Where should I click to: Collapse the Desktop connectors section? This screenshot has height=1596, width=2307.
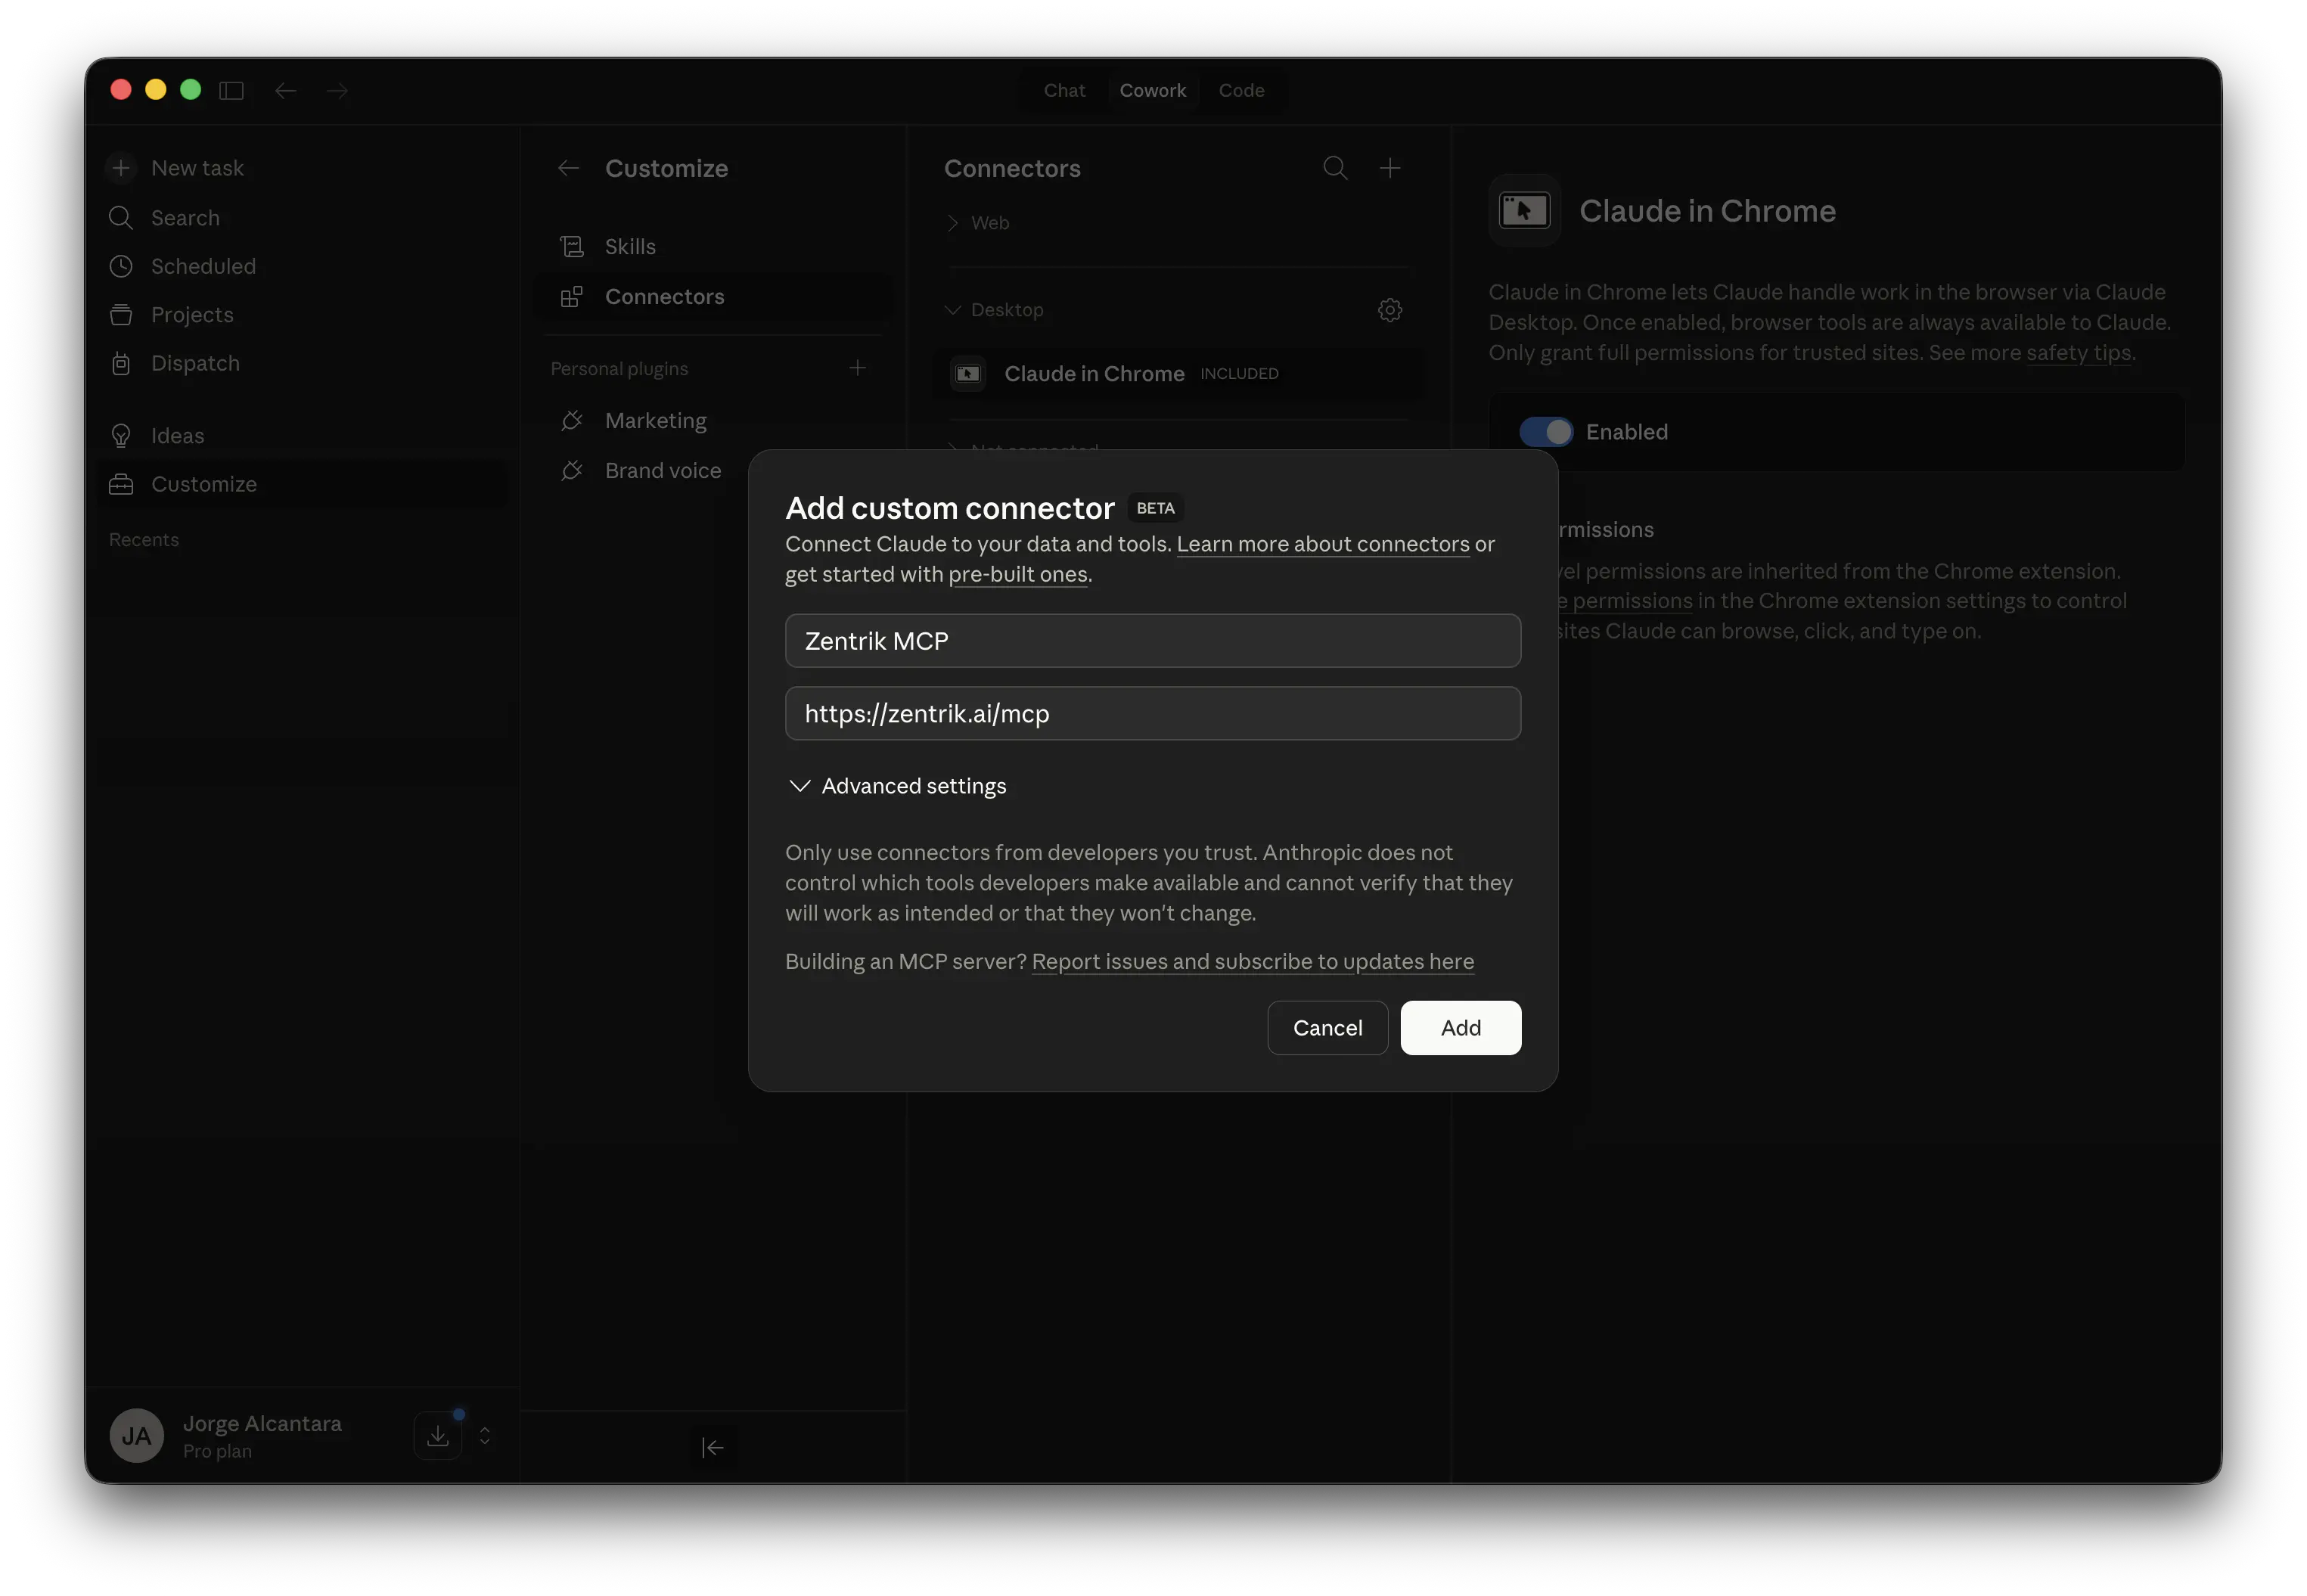[953, 309]
